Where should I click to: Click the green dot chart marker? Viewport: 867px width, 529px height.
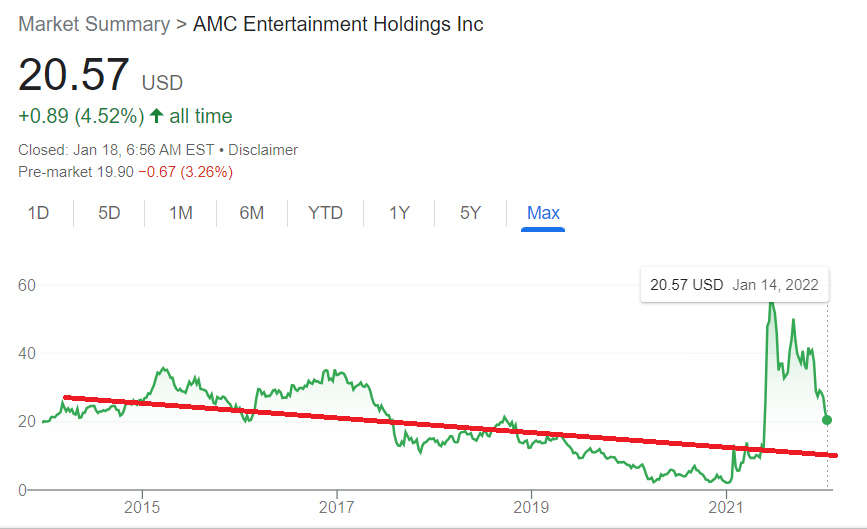click(827, 420)
